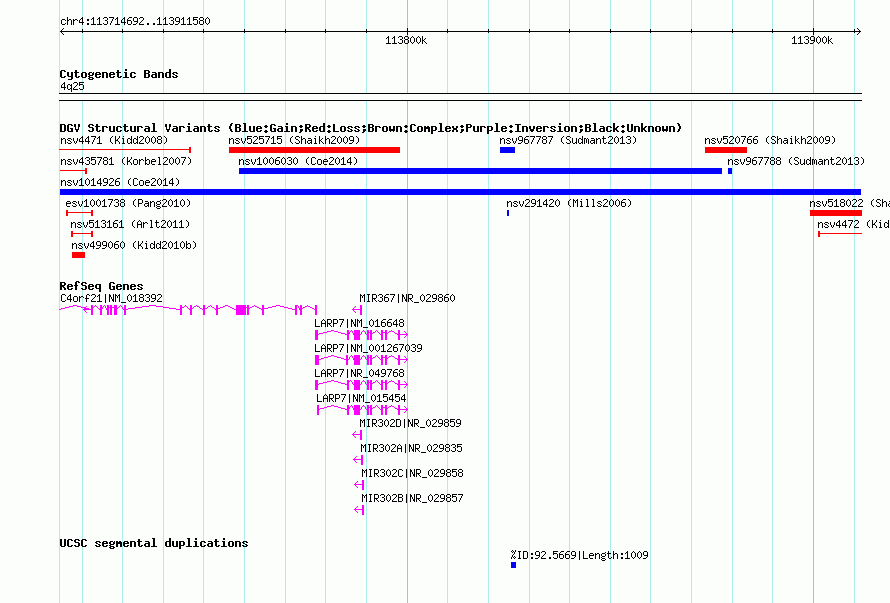Open the Cytogenetic Bands track heading
This screenshot has width=890, height=603.
pyautogui.click(x=119, y=74)
